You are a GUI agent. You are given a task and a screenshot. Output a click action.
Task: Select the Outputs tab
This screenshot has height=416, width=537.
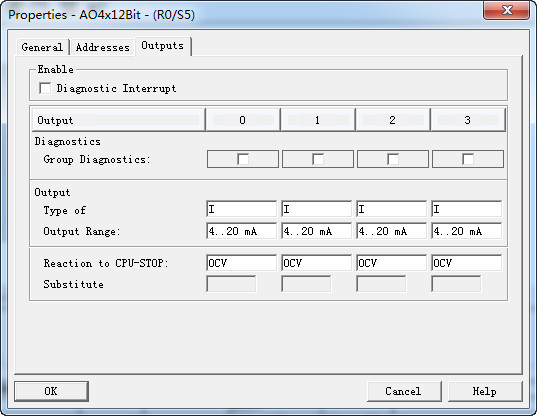pyautogui.click(x=163, y=46)
